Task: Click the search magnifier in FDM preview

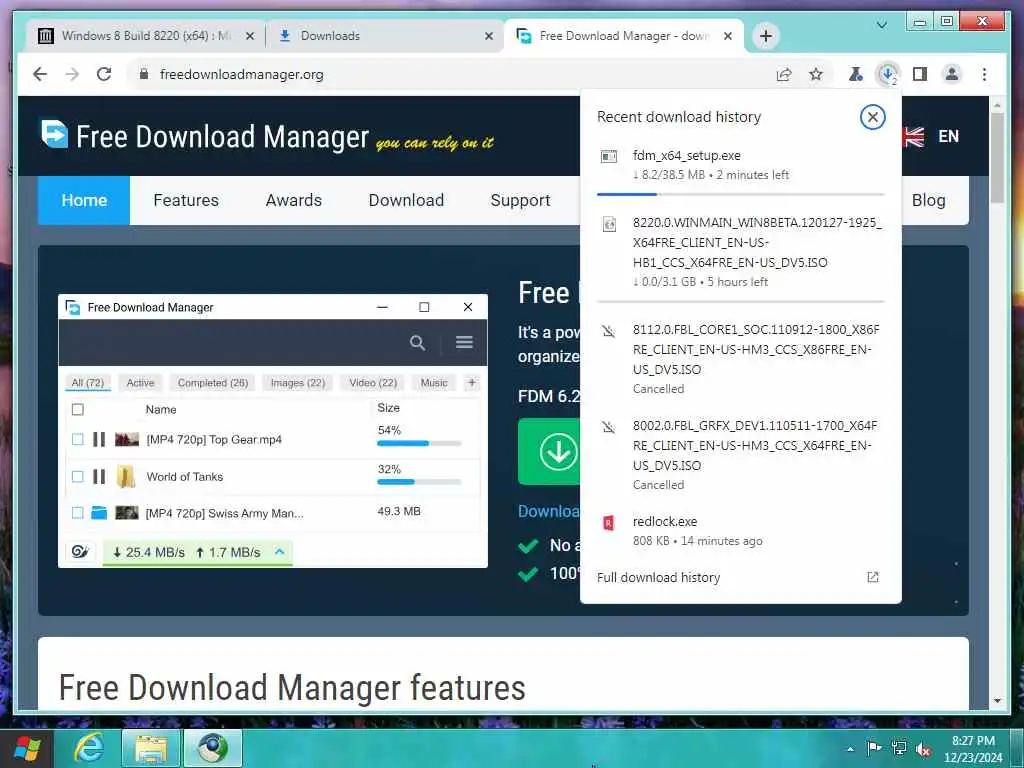Action: (x=417, y=343)
